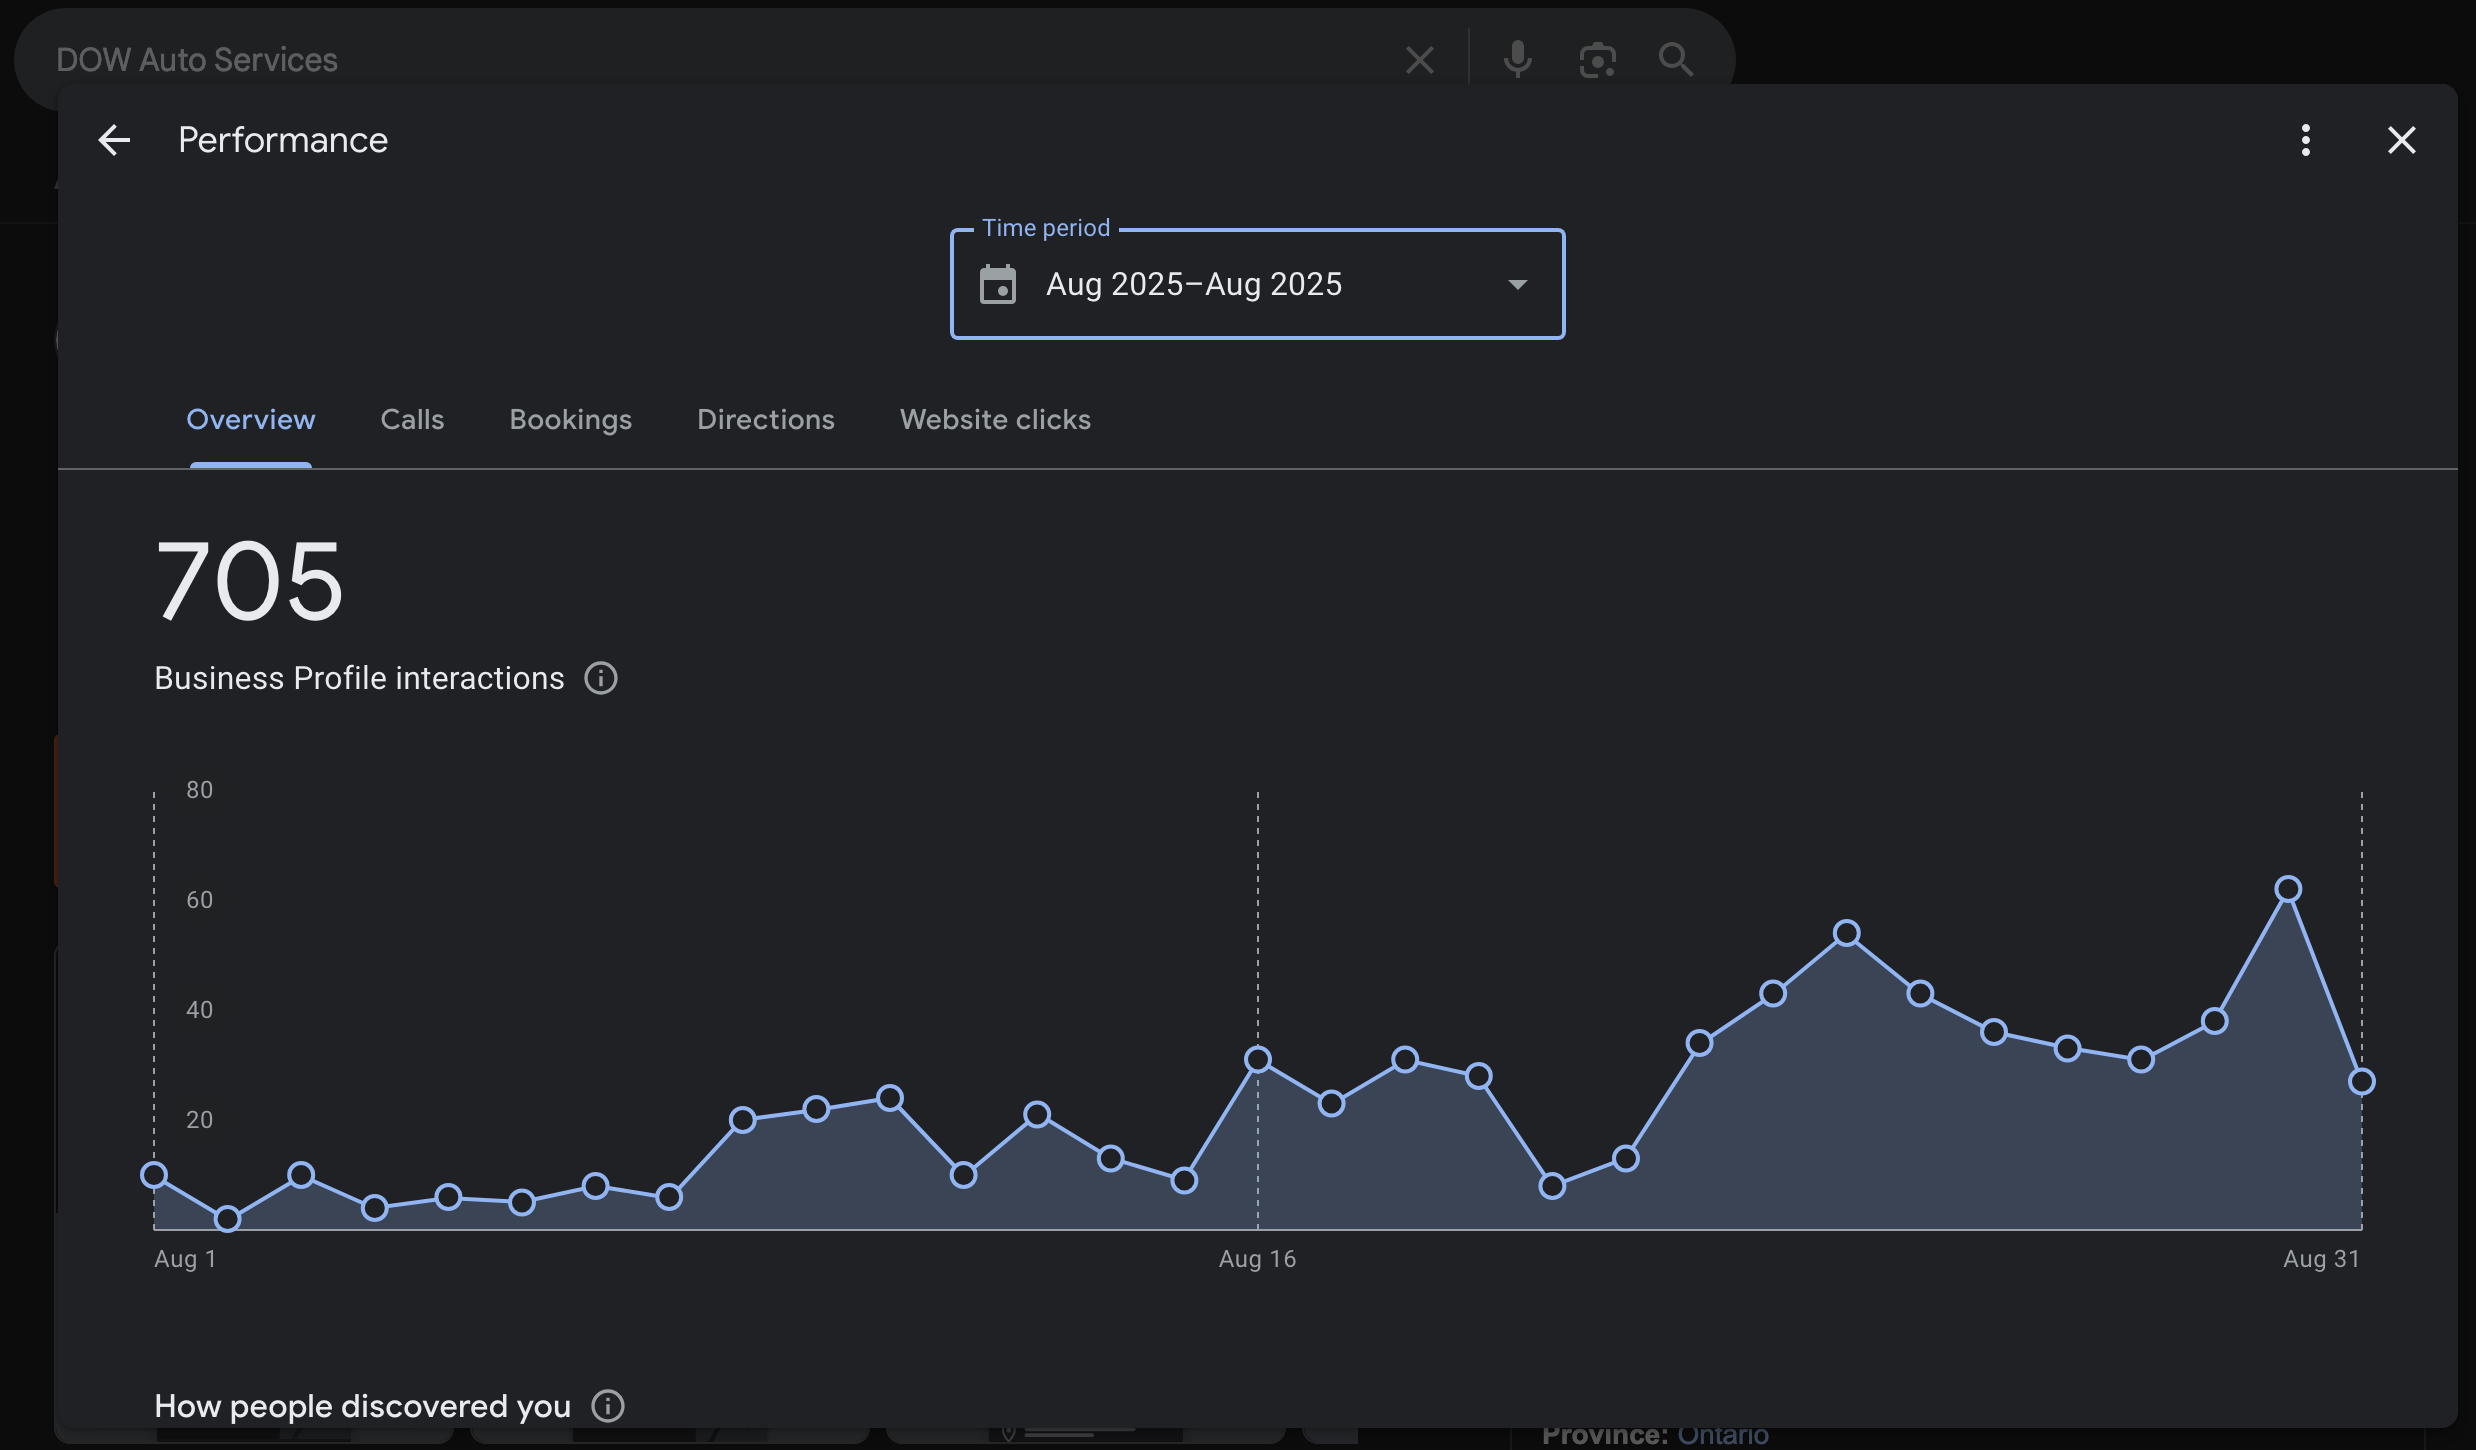Click the Aug 16 data point on chart
This screenshot has height=1450, width=2476.
pos(1258,1059)
